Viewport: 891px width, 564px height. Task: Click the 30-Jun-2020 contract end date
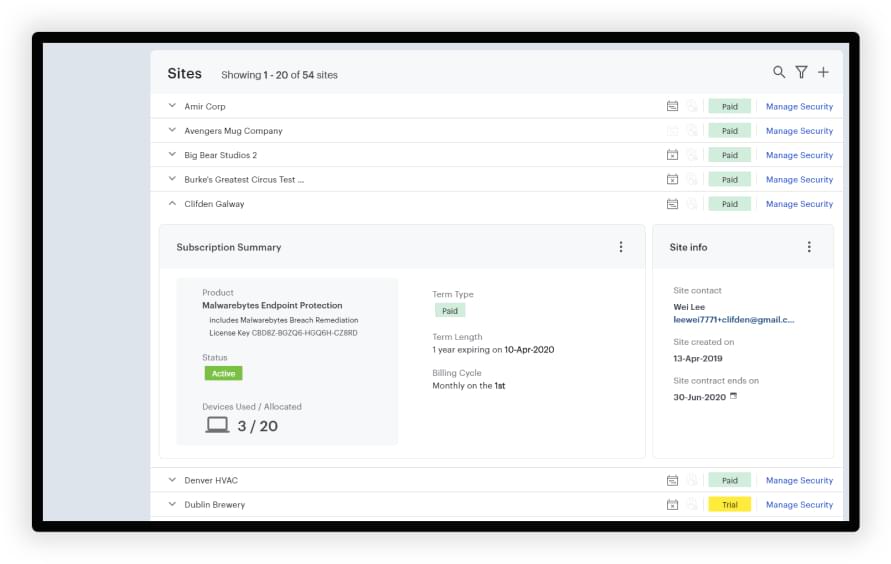click(699, 397)
